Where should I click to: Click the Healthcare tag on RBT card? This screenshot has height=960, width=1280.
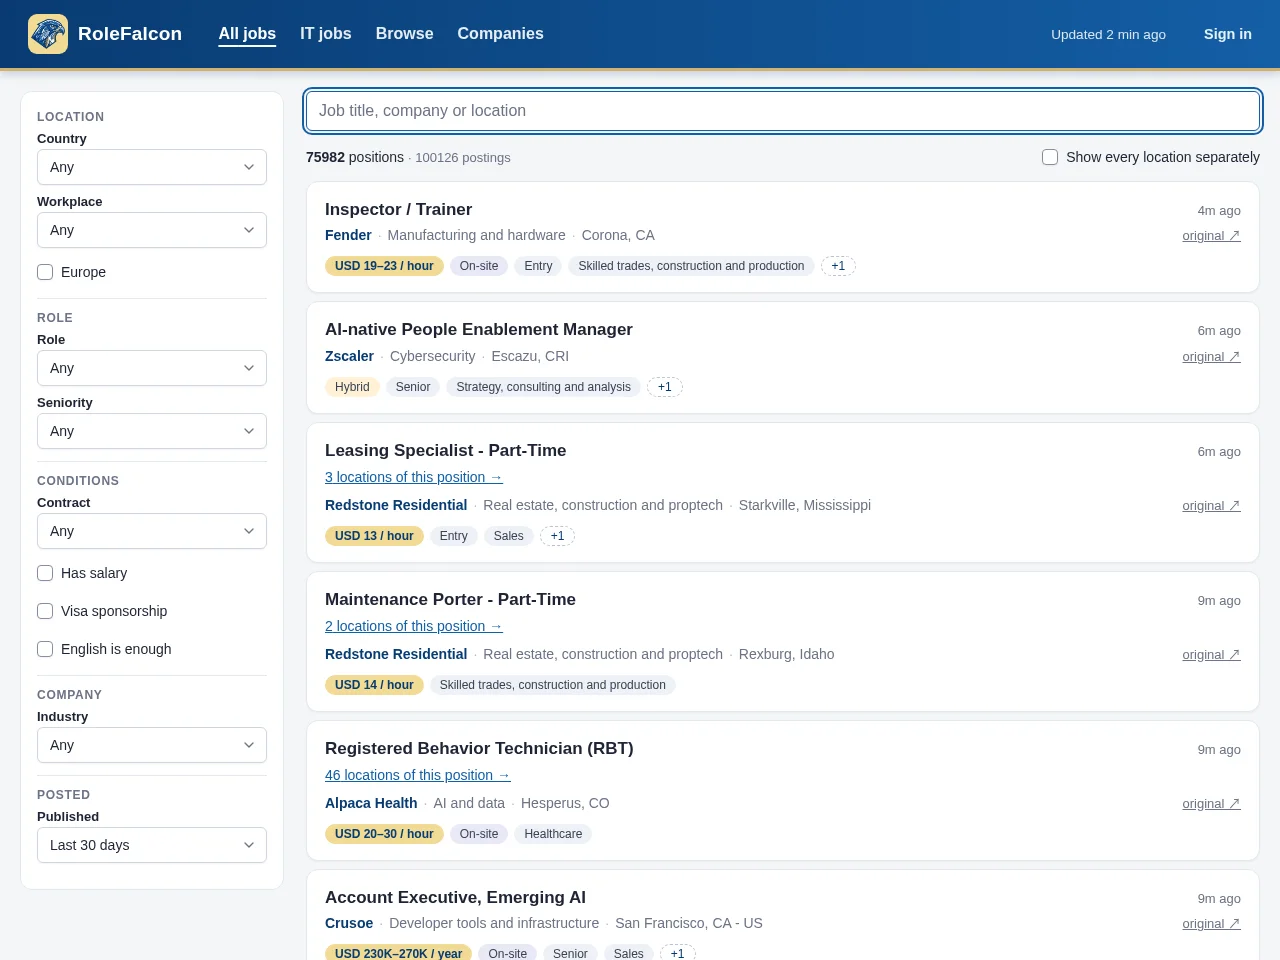(x=553, y=834)
